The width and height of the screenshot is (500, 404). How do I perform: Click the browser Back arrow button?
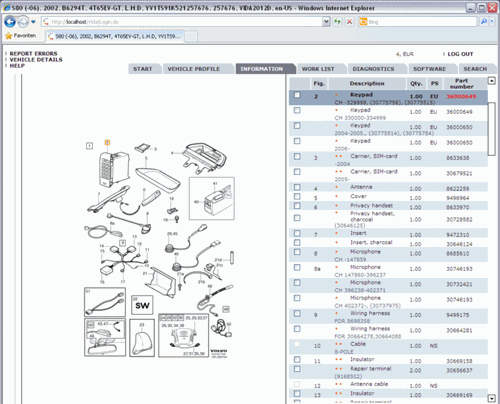10,22
